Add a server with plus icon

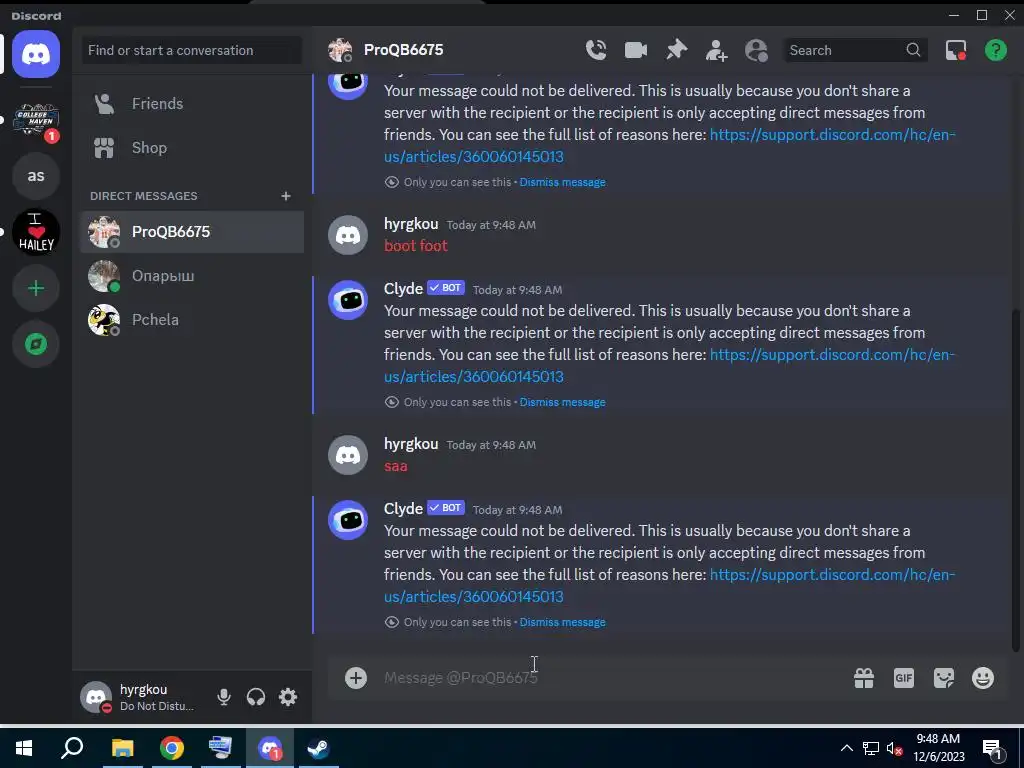pos(36,288)
